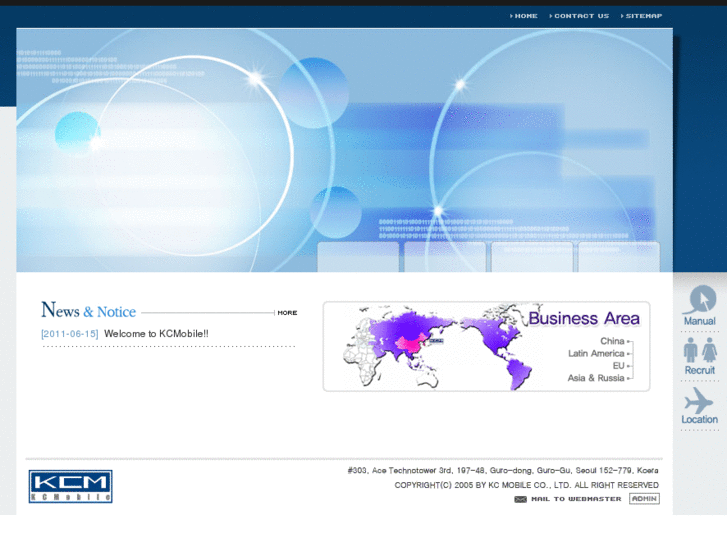The image size is (727, 545).
Task: Go to CONTACT US page
Action: (x=581, y=16)
